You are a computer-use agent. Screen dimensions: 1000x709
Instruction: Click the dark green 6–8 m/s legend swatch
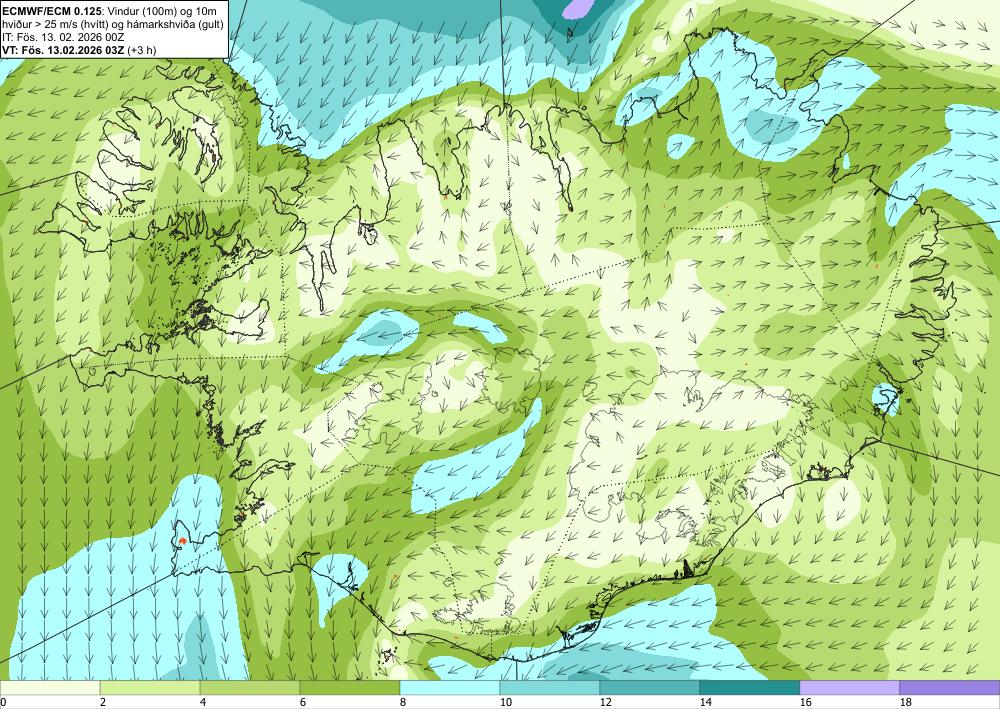[x=349, y=687]
